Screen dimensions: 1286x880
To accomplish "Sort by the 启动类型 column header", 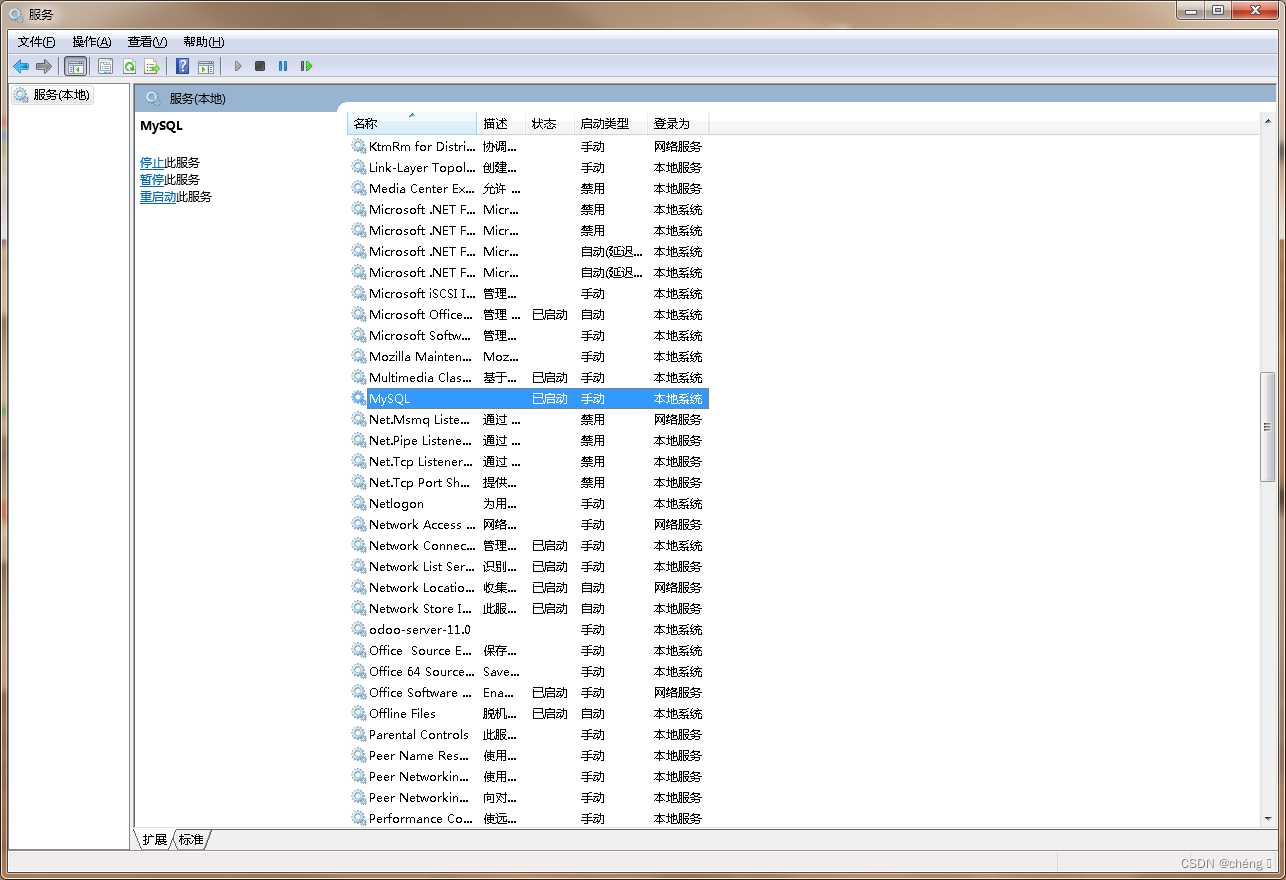I will point(605,124).
